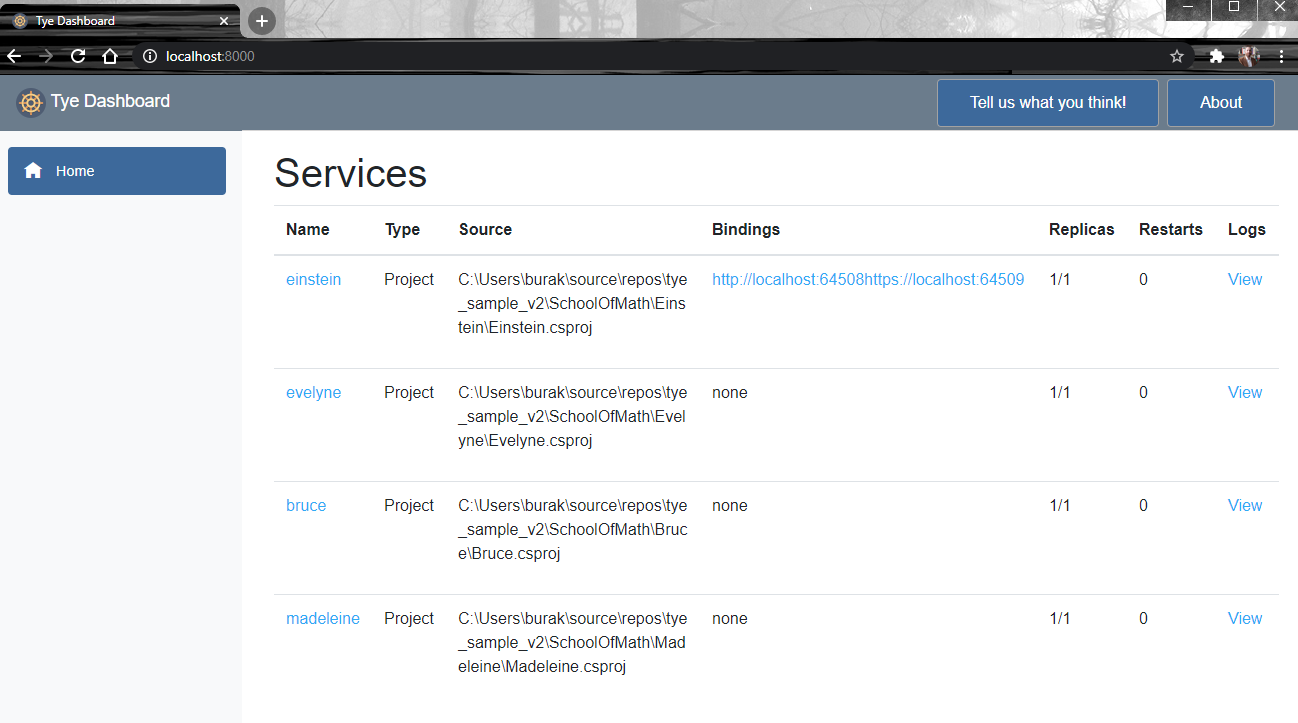Open the Home sidebar menu item
This screenshot has width=1298, height=723.
(117, 171)
